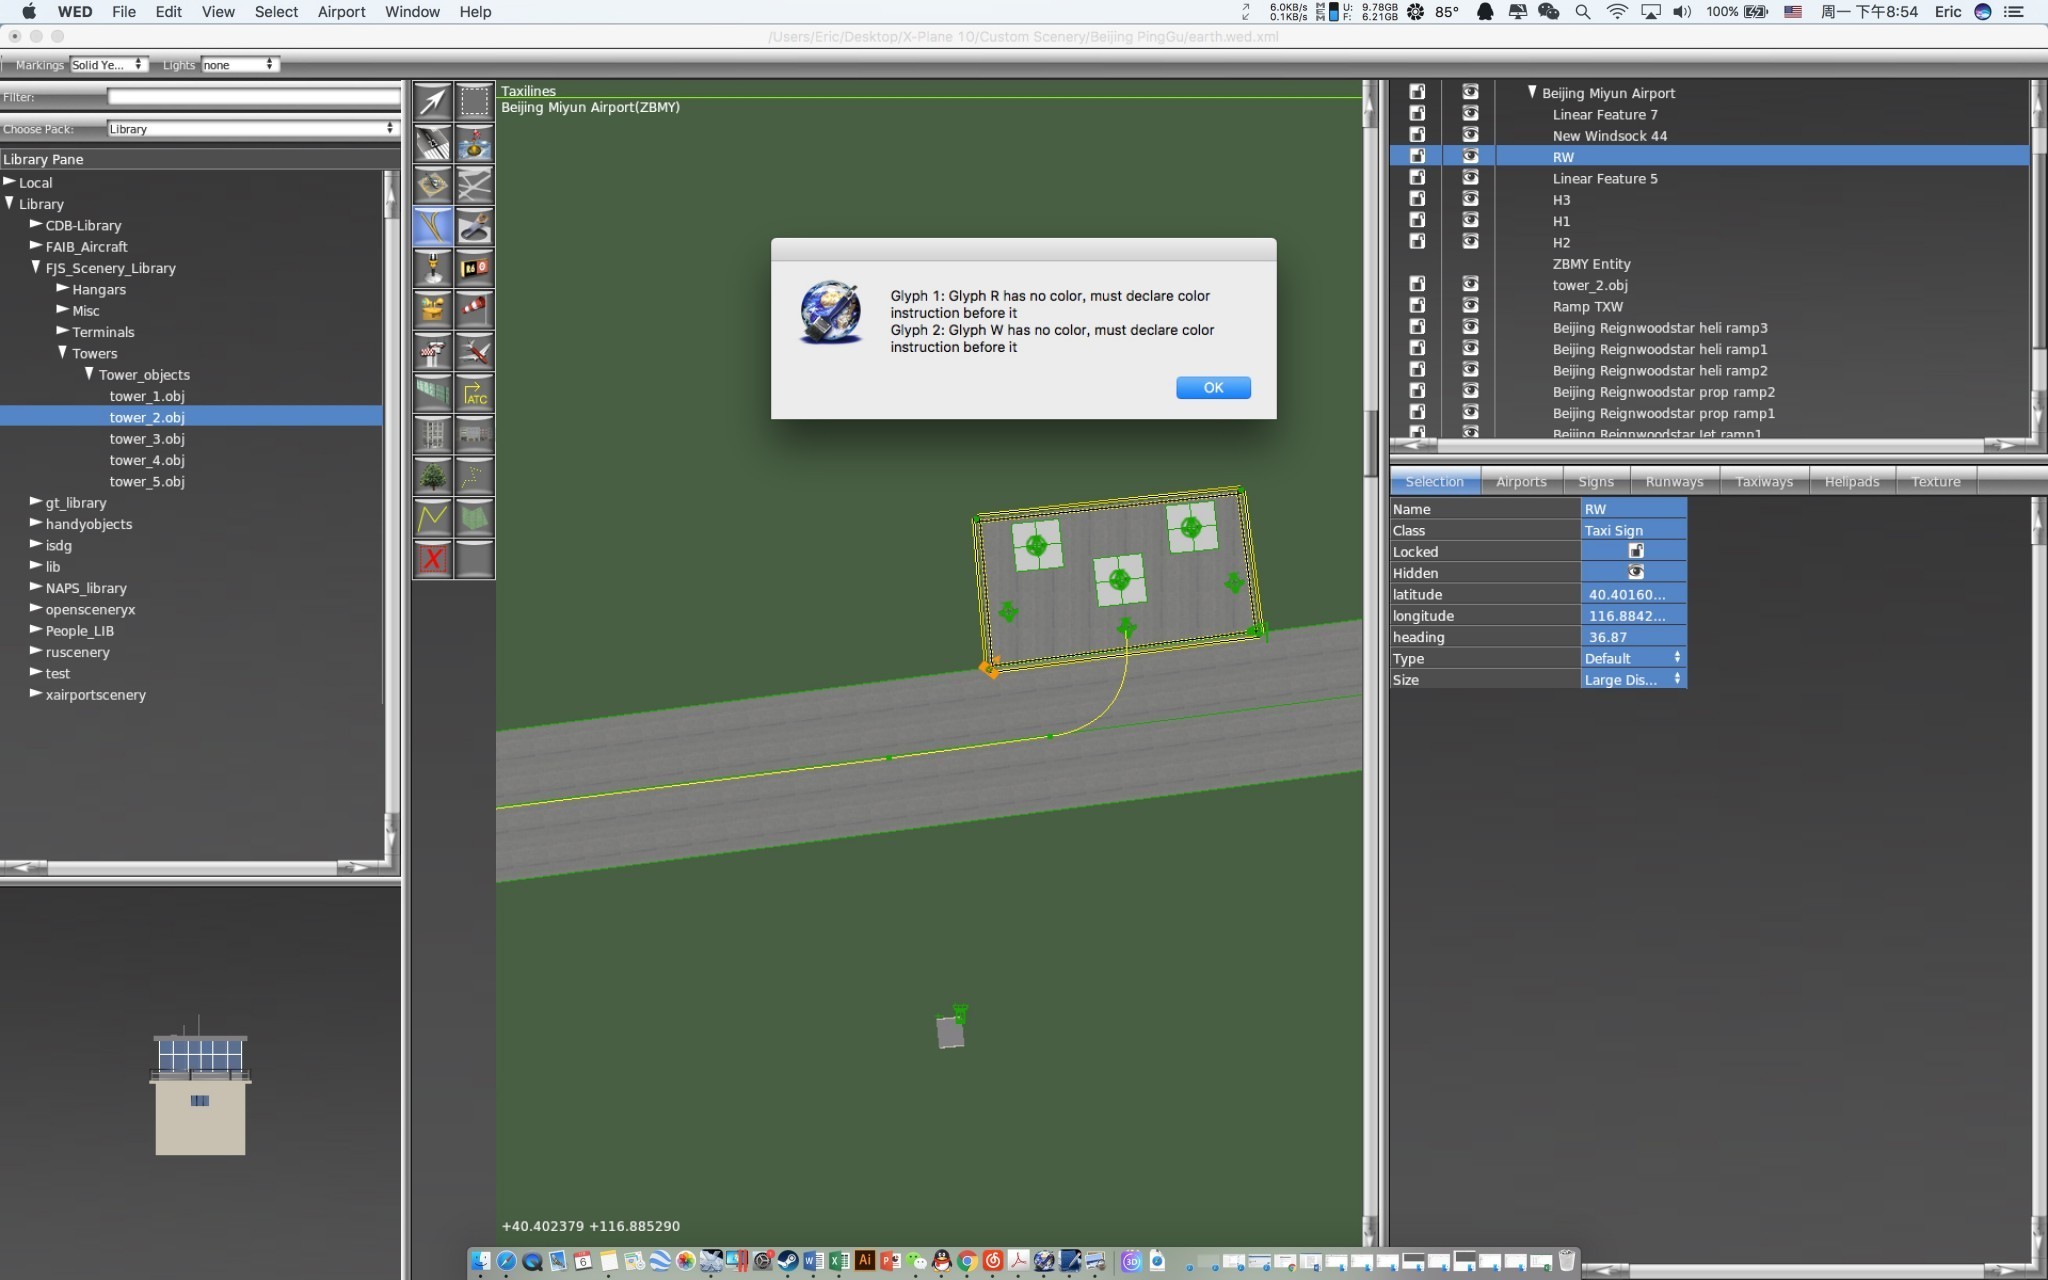Screen dimensions: 2048x1280
Task: Hide the RW item via eye icon
Action: pos(1470,156)
